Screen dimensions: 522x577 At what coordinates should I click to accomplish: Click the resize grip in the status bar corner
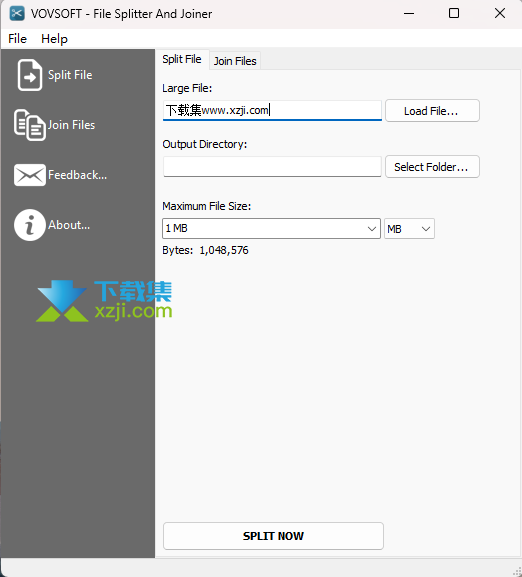point(517,571)
